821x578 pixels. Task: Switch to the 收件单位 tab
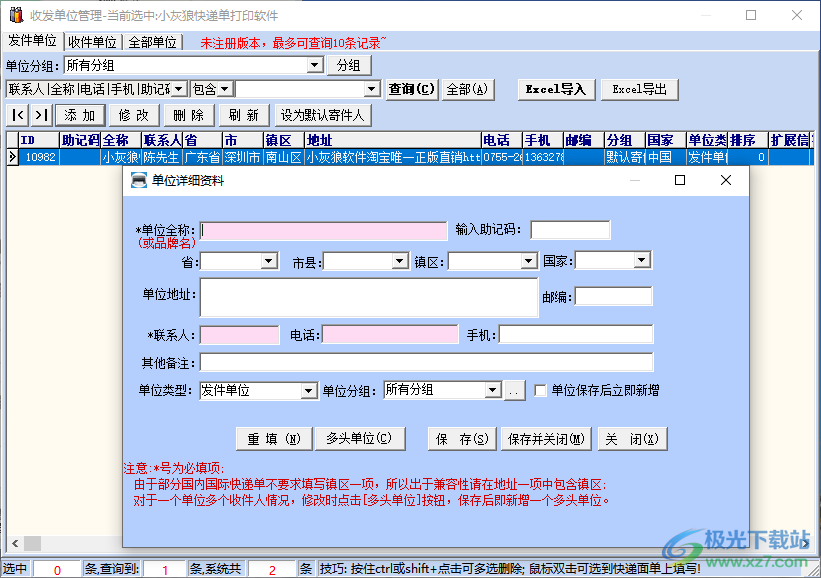93,42
